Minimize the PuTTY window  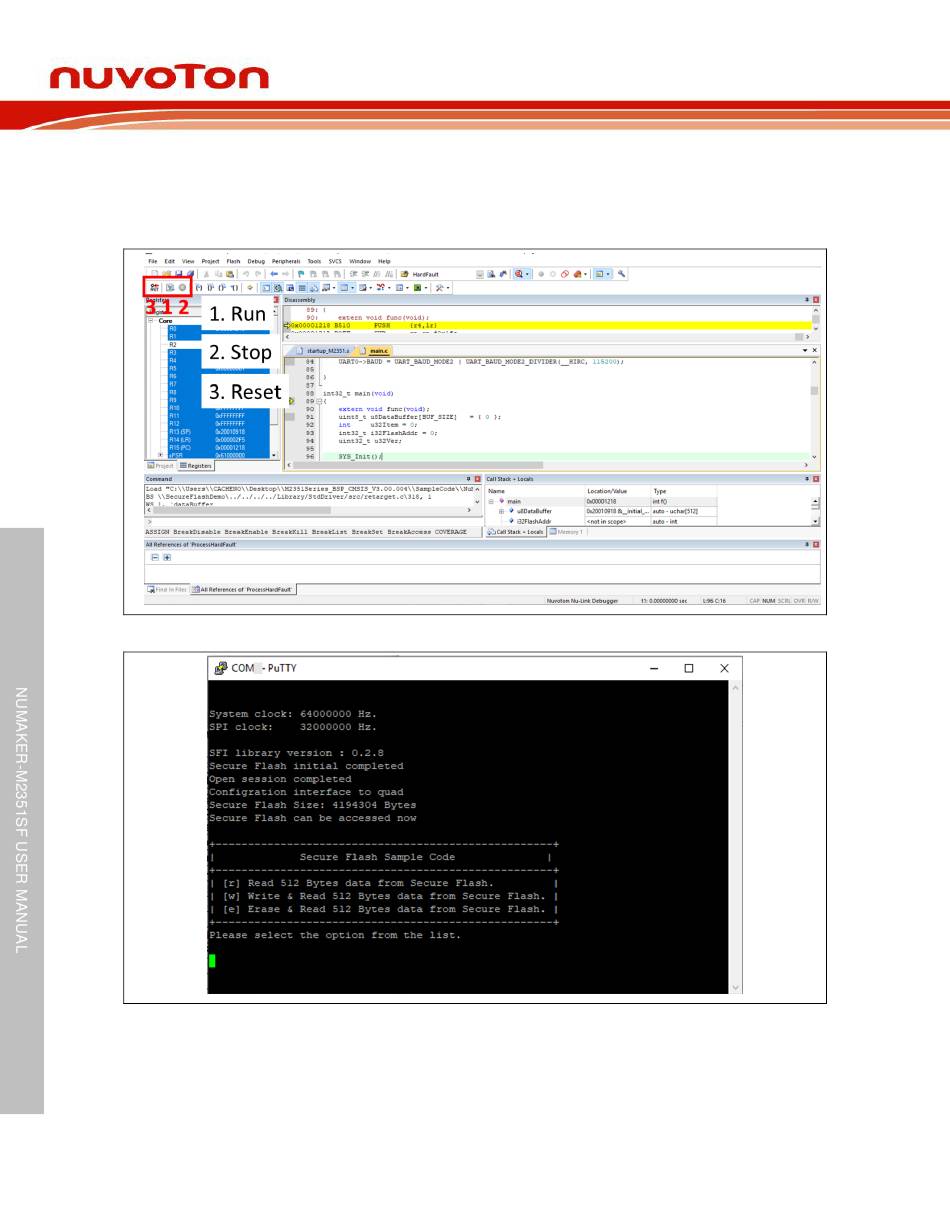[x=654, y=668]
